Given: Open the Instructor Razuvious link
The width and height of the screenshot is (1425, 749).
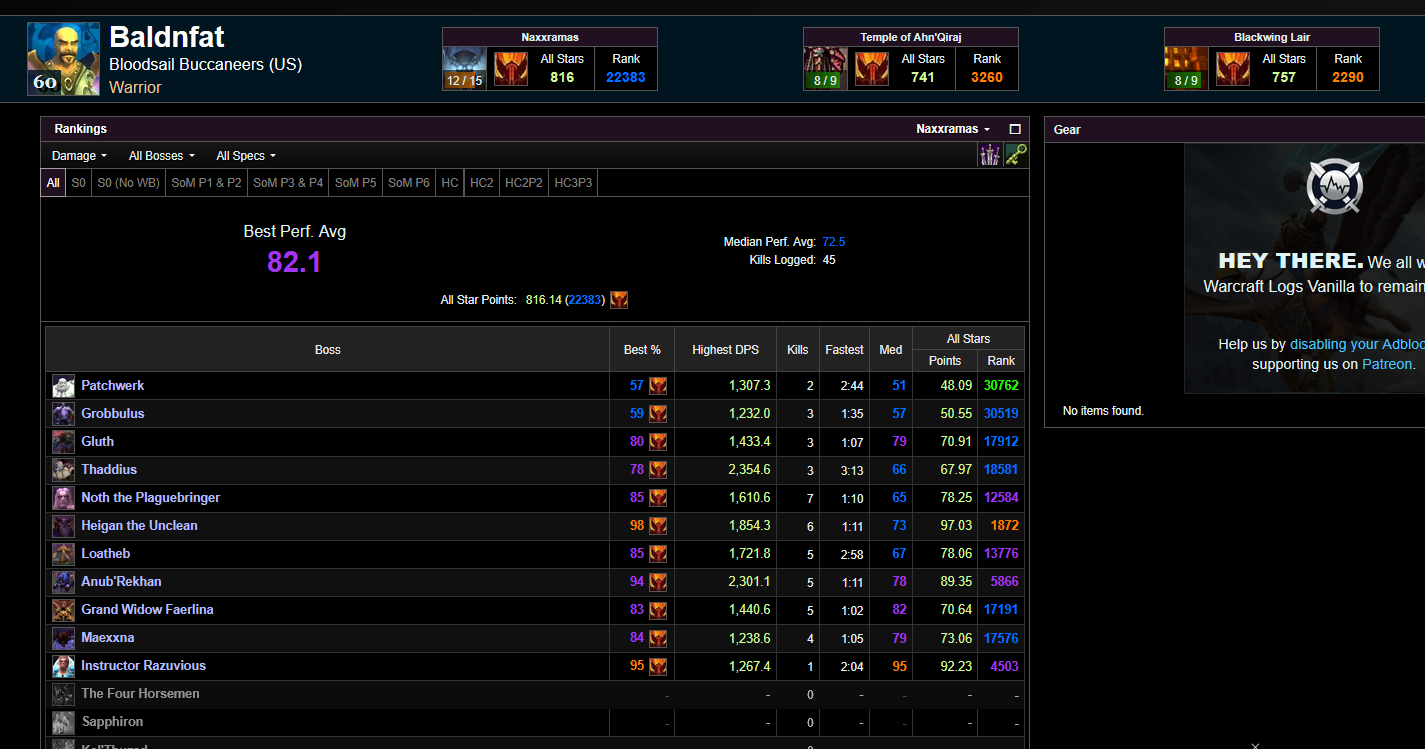Looking at the screenshot, I should 143,666.
